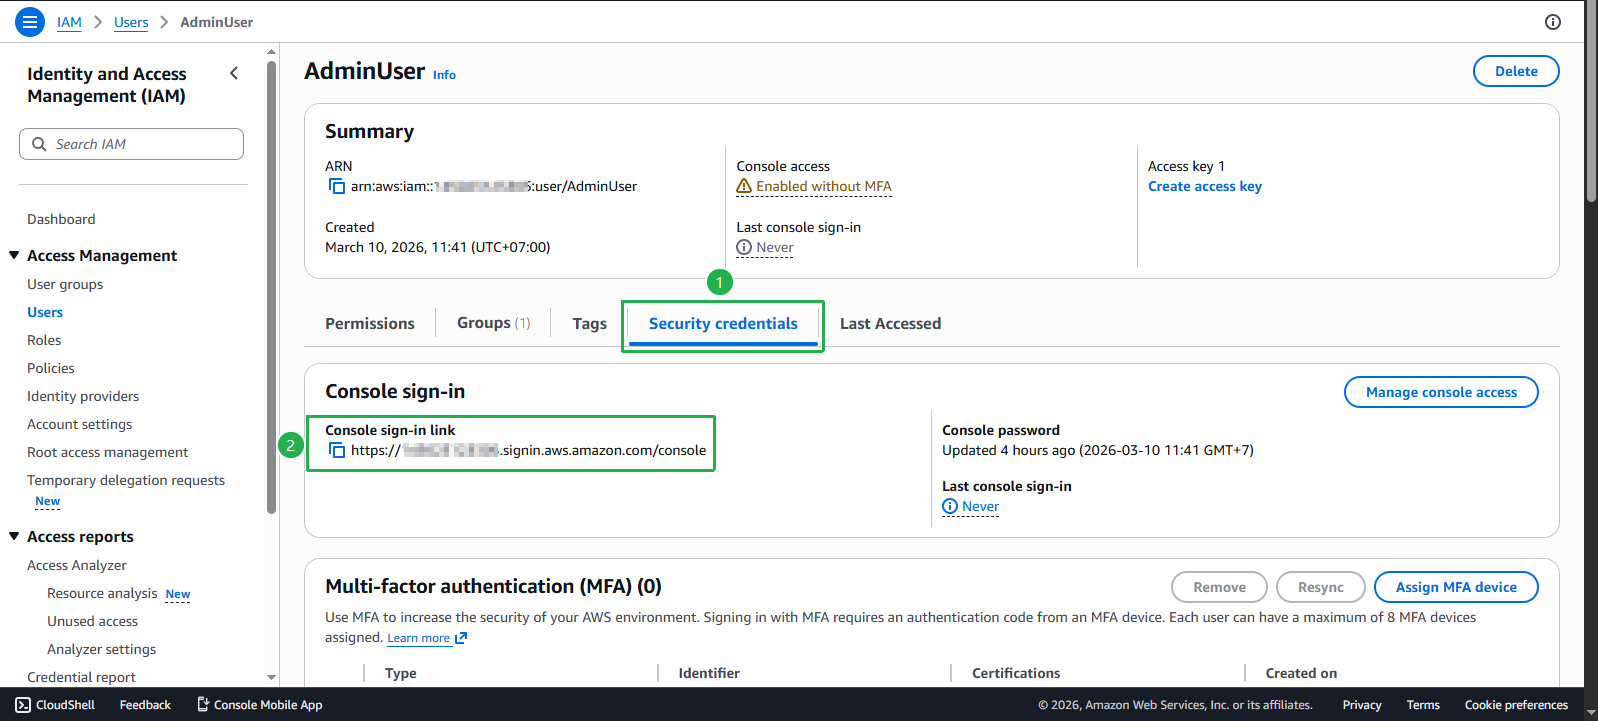The width and height of the screenshot is (1598, 721).
Task: Collapse the IAM sidebar with the arrow
Action: pos(234,73)
